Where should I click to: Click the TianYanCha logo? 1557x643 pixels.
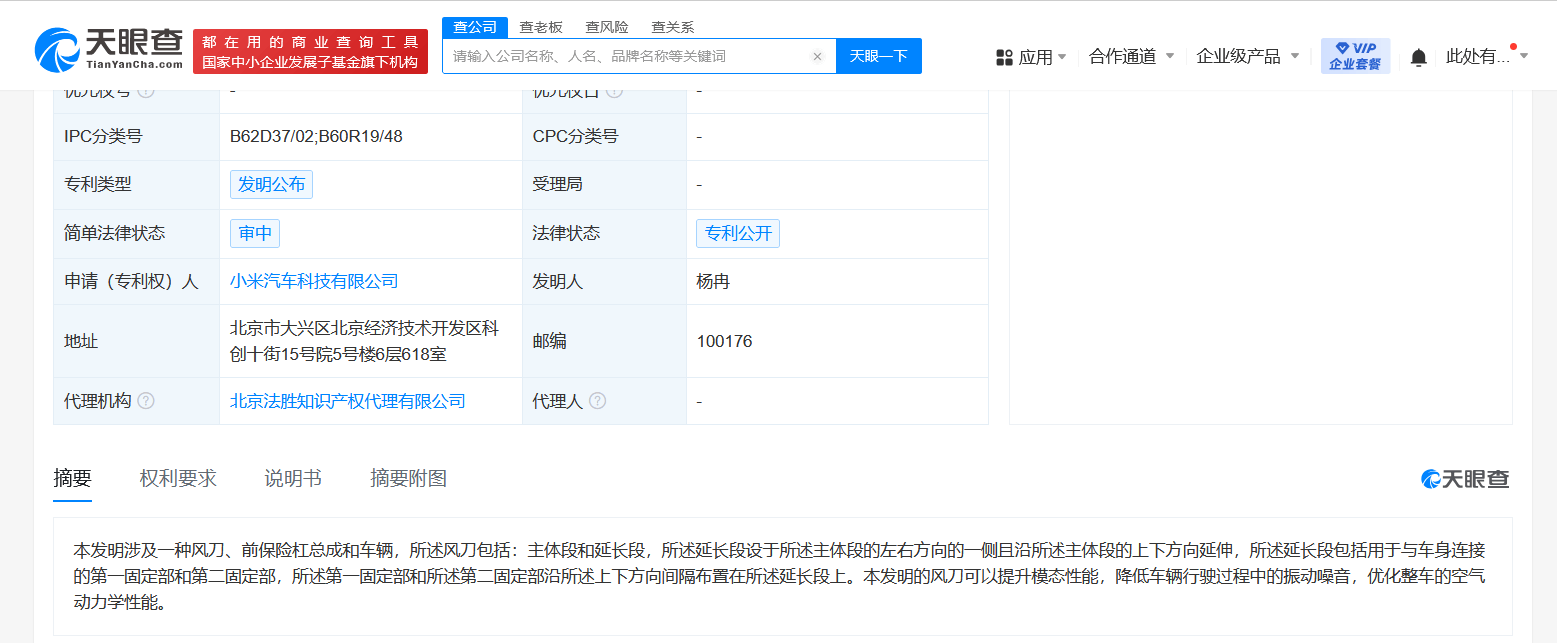pos(109,49)
